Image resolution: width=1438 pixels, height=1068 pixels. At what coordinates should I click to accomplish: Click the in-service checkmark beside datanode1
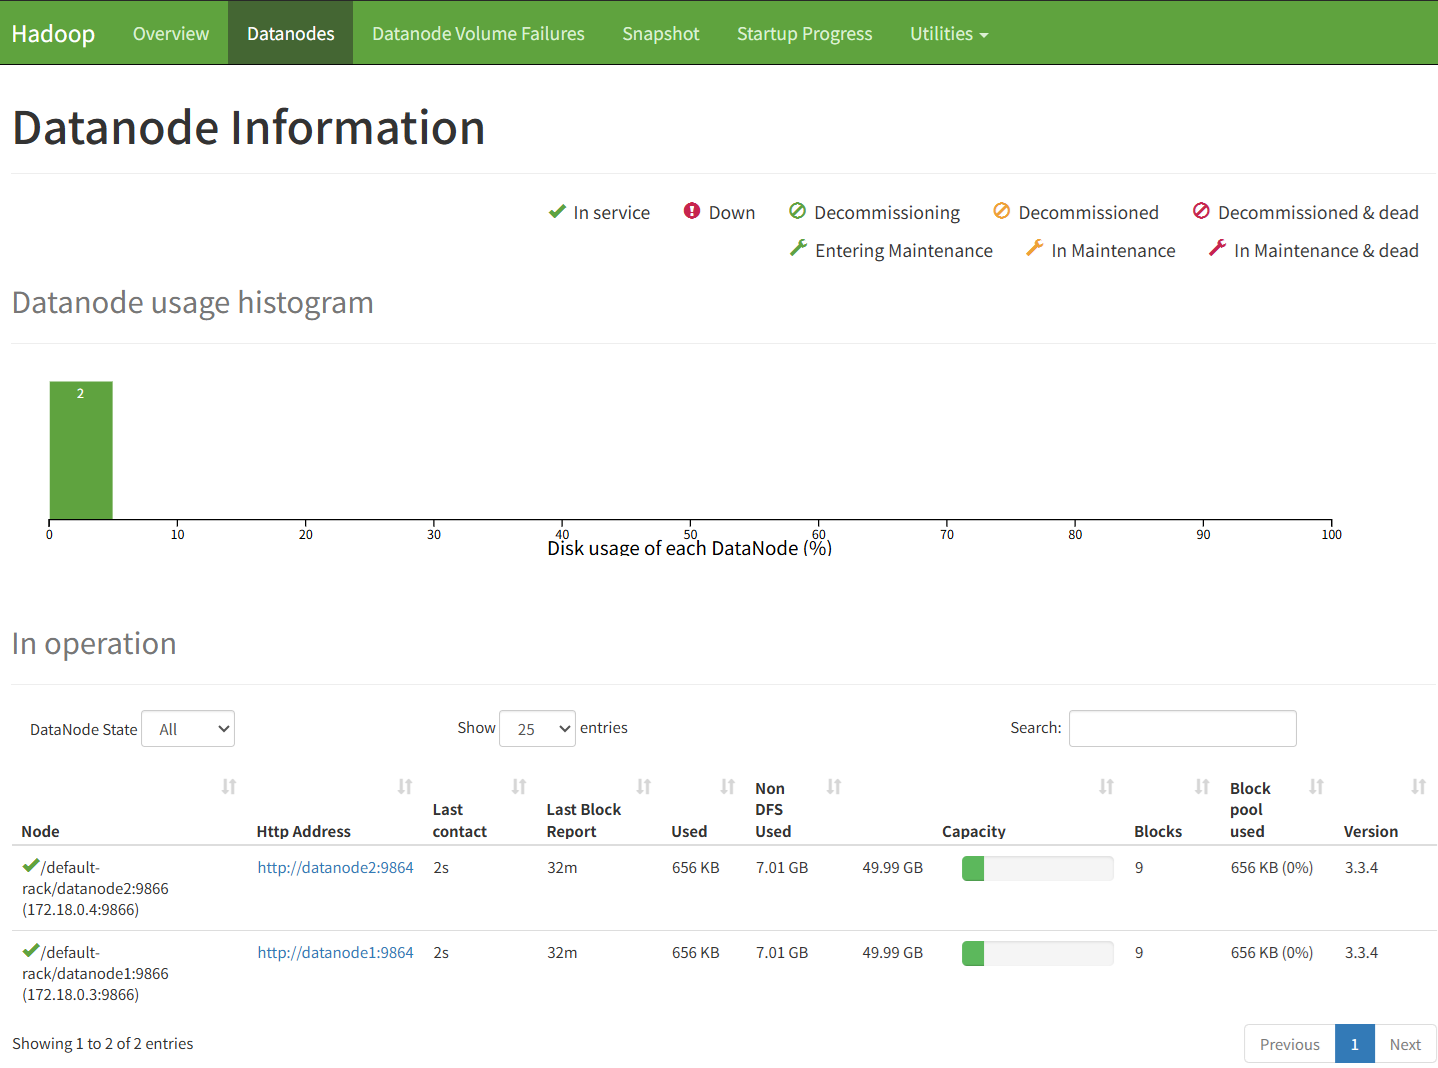[x=31, y=951]
